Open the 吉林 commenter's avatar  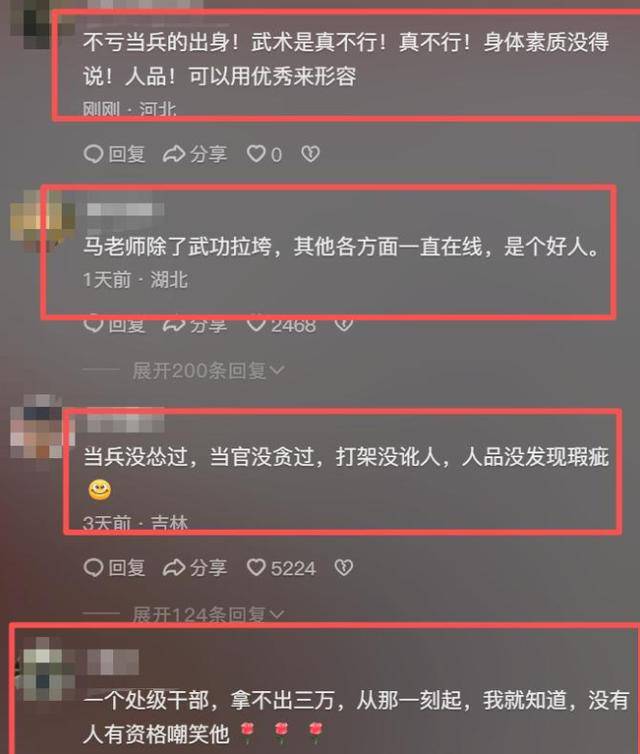42,427
